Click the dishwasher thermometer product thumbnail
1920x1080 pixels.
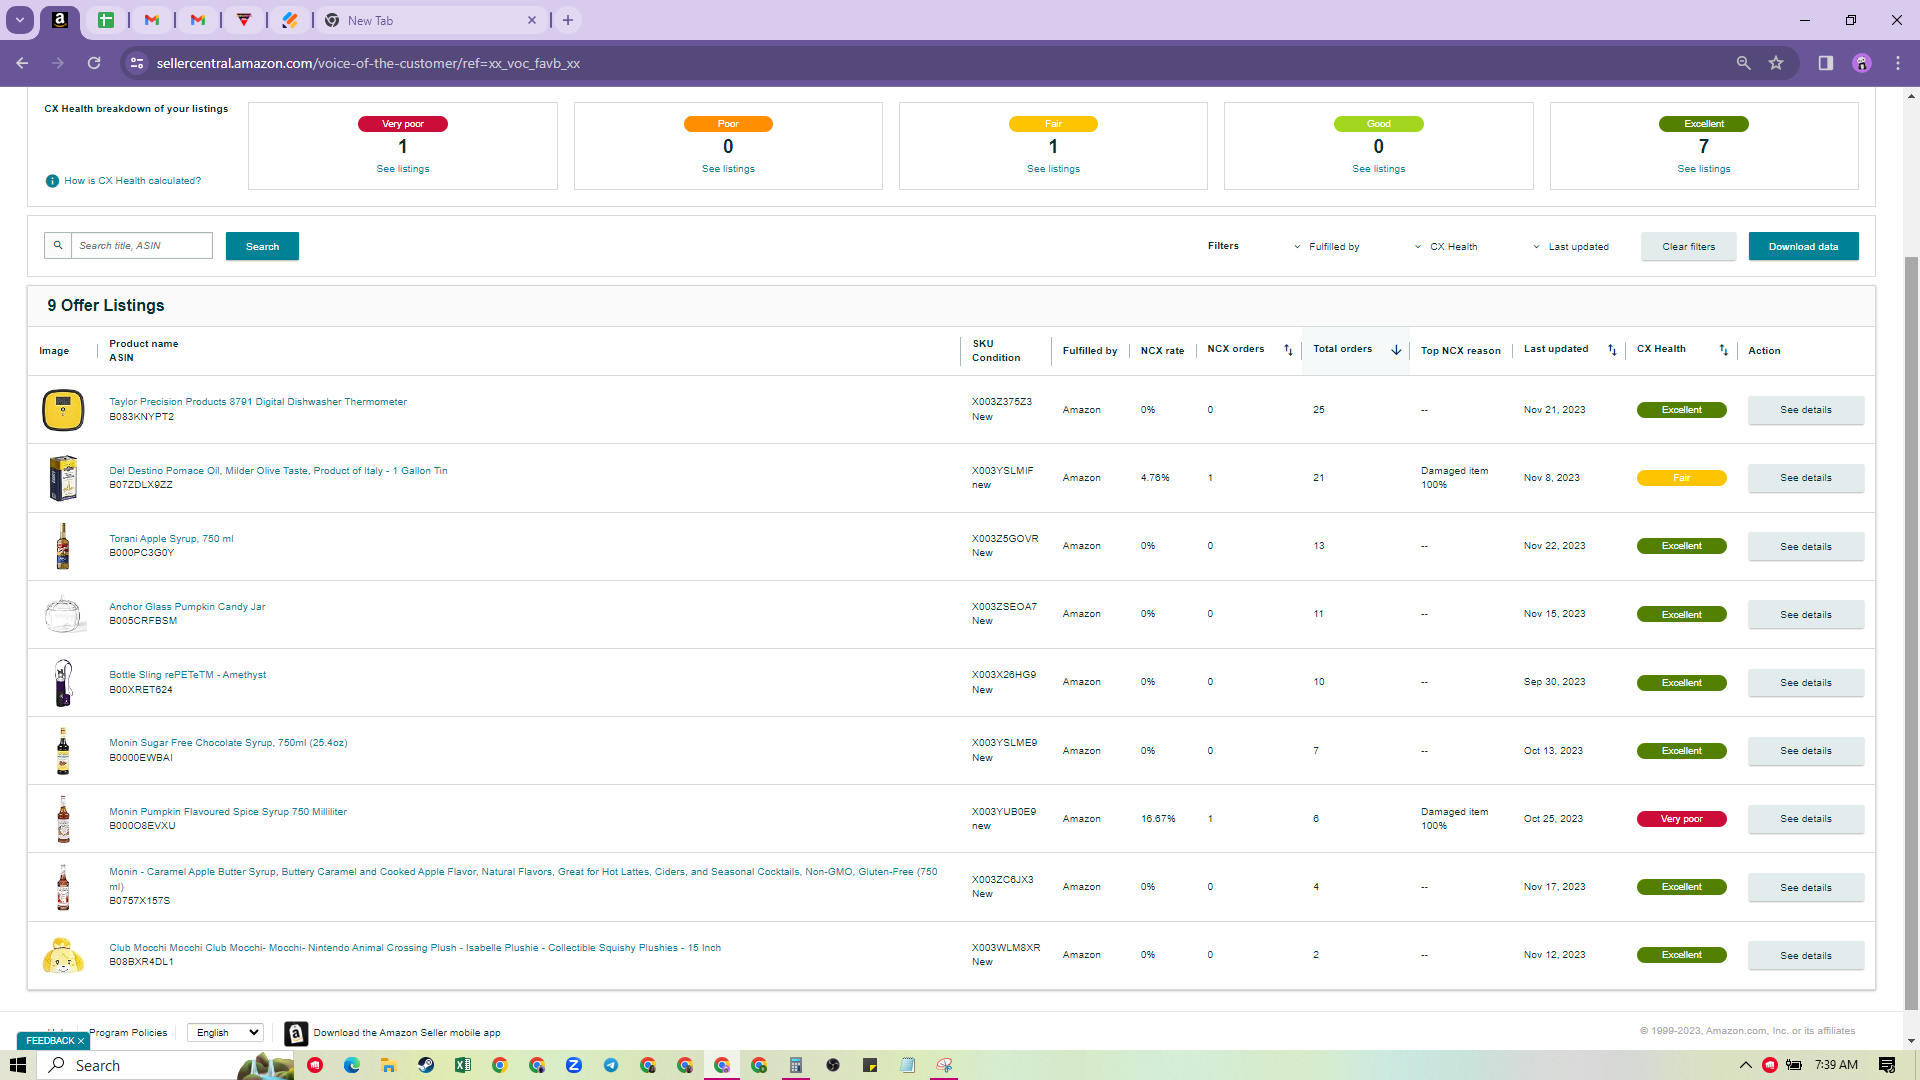(63, 410)
